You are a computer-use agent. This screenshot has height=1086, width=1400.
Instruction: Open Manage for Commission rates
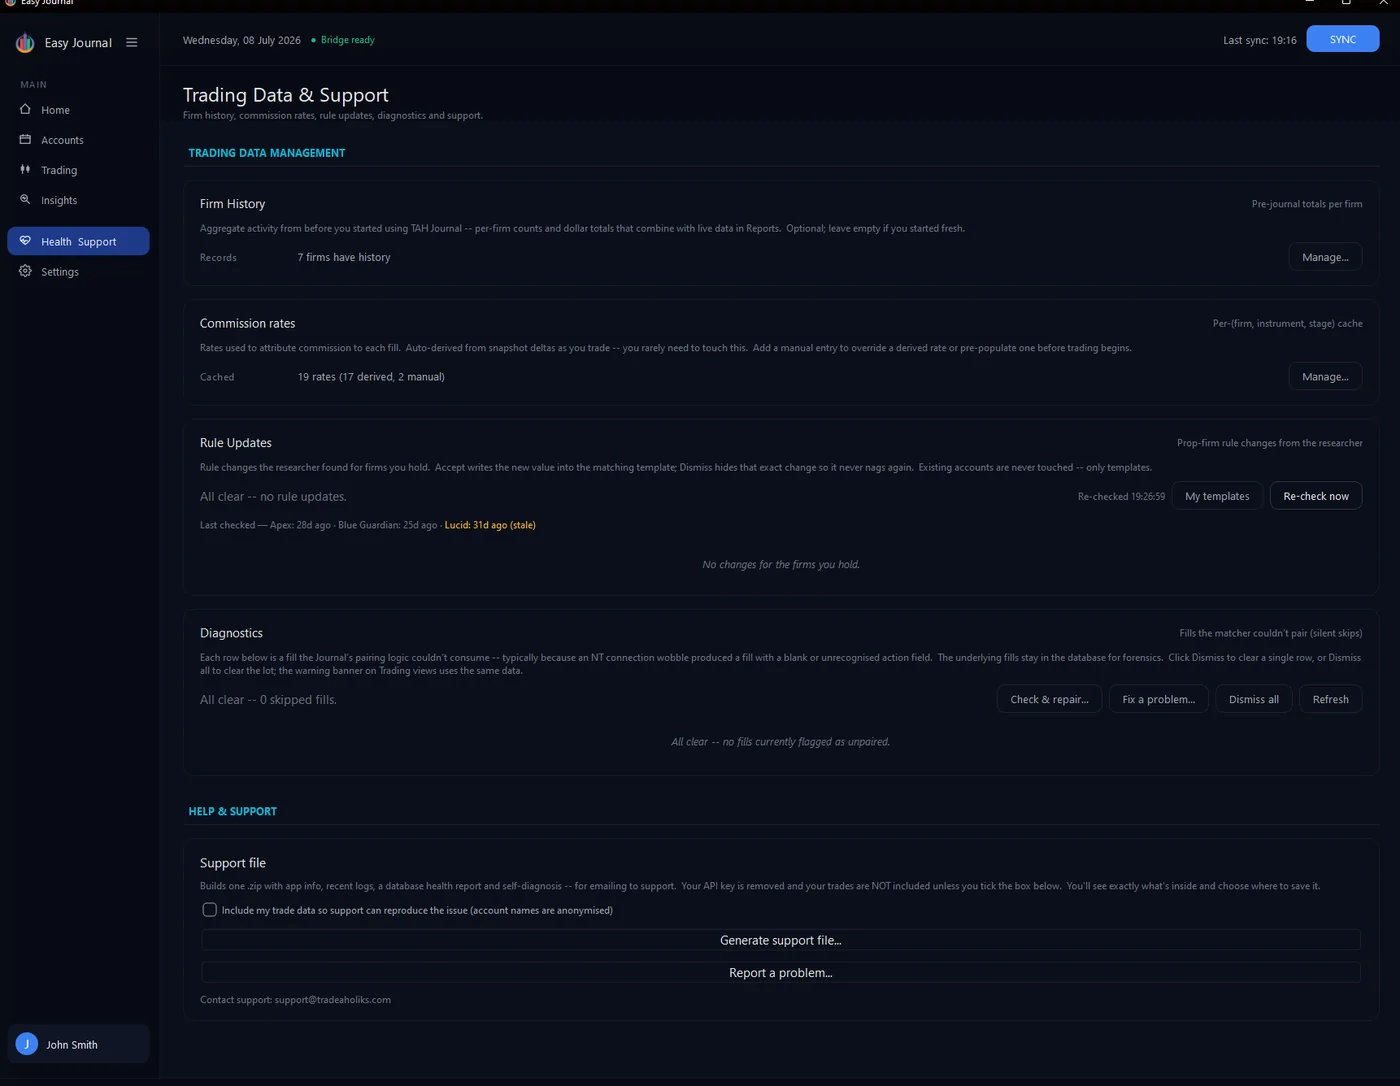(x=1325, y=377)
